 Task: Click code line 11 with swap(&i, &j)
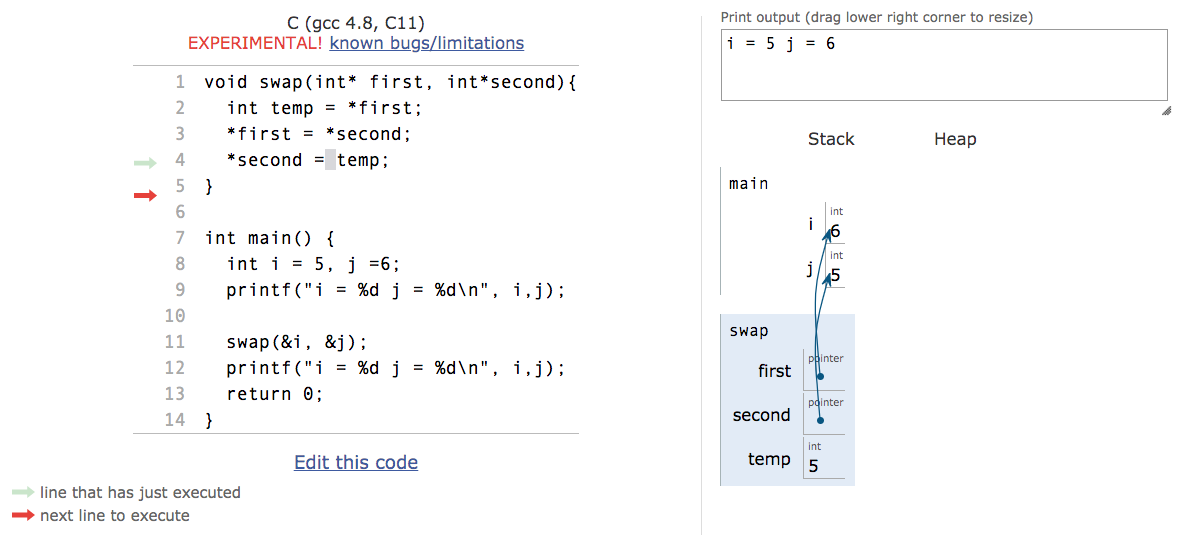297,342
